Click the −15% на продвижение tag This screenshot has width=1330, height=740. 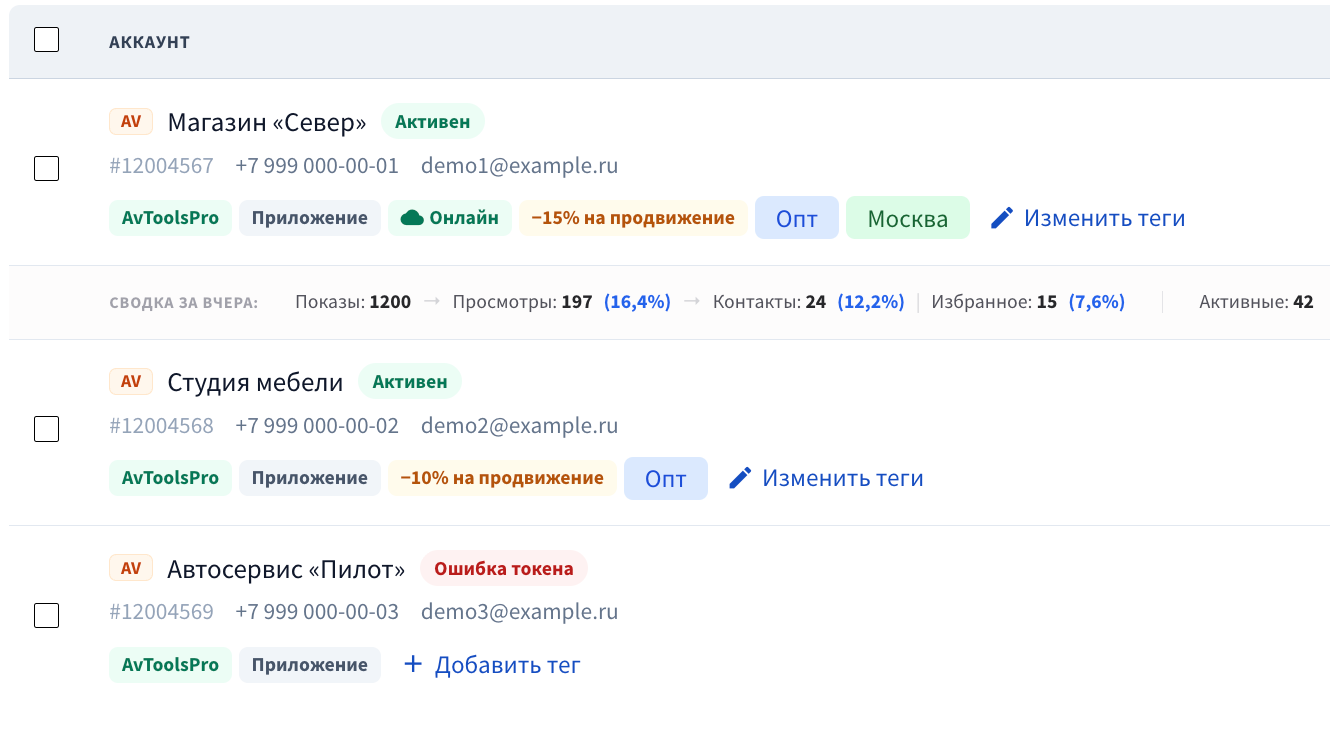[x=633, y=218]
